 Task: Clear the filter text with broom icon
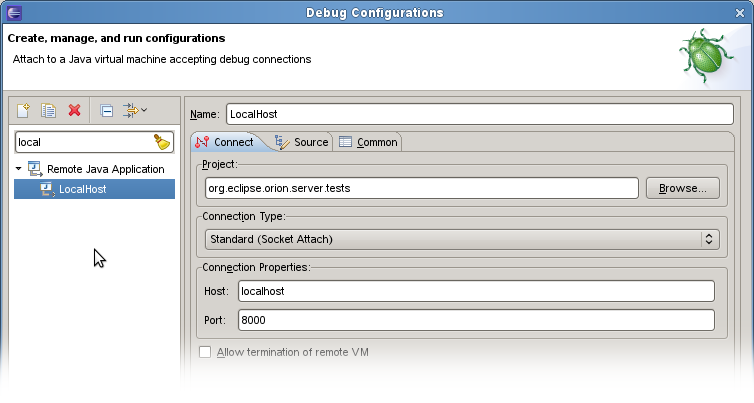click(x=162, y=142)
